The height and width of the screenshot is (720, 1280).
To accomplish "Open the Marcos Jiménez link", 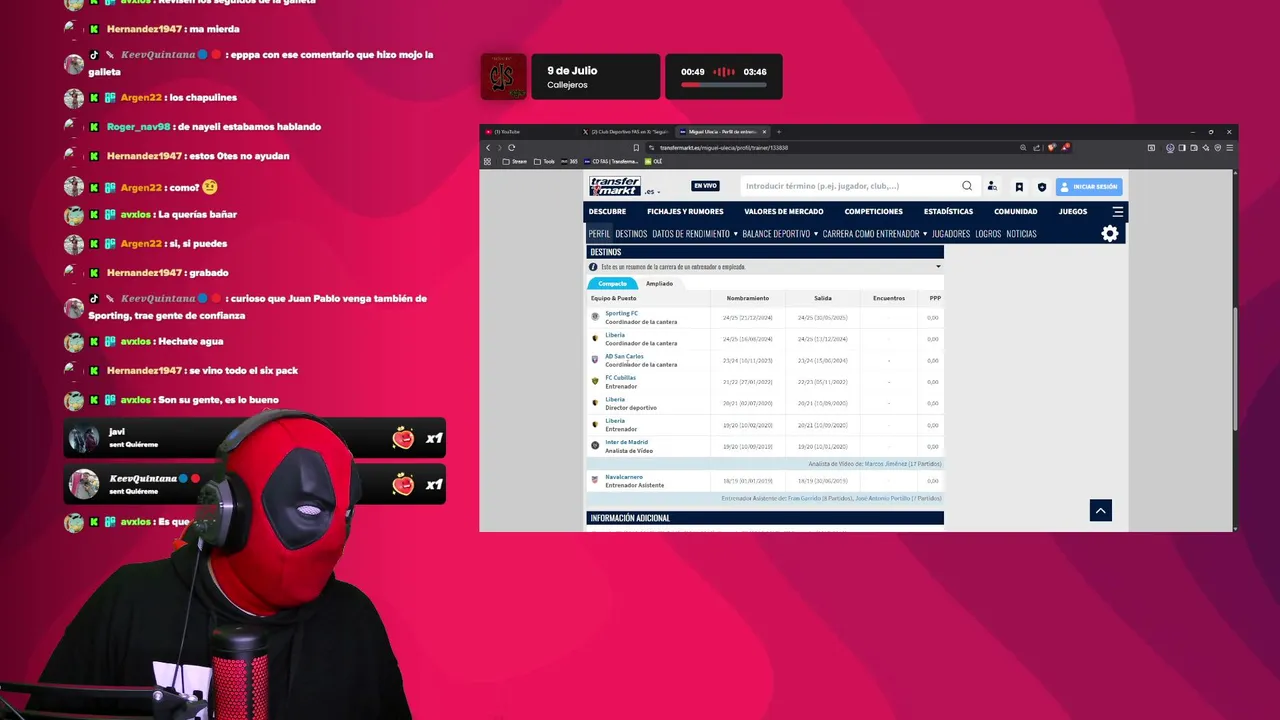I will click(884, 464).
